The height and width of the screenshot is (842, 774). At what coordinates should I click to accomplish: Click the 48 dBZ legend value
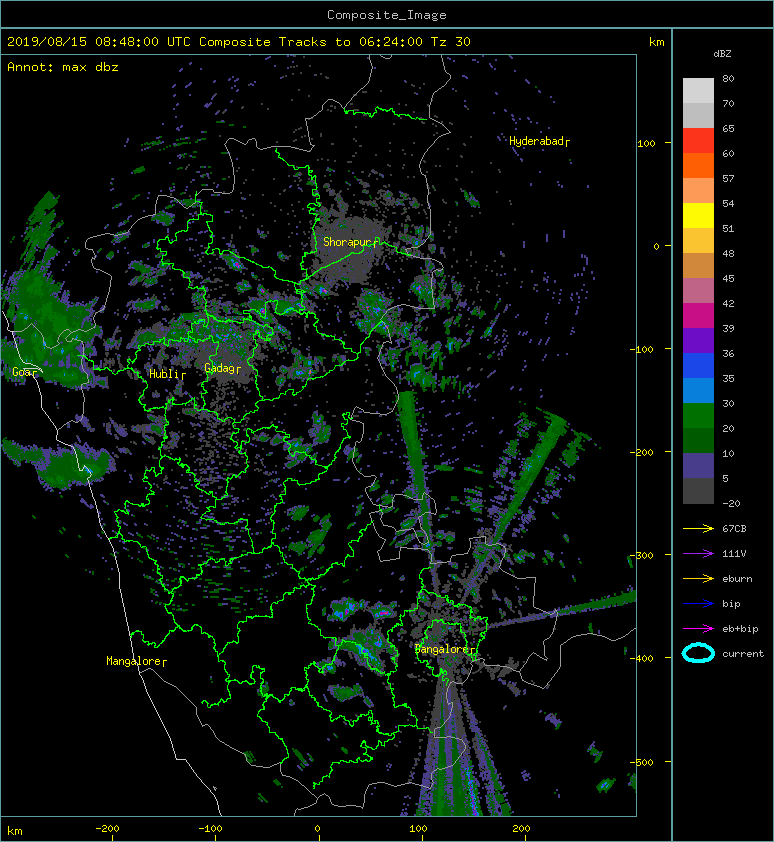[x=728, y=253]
